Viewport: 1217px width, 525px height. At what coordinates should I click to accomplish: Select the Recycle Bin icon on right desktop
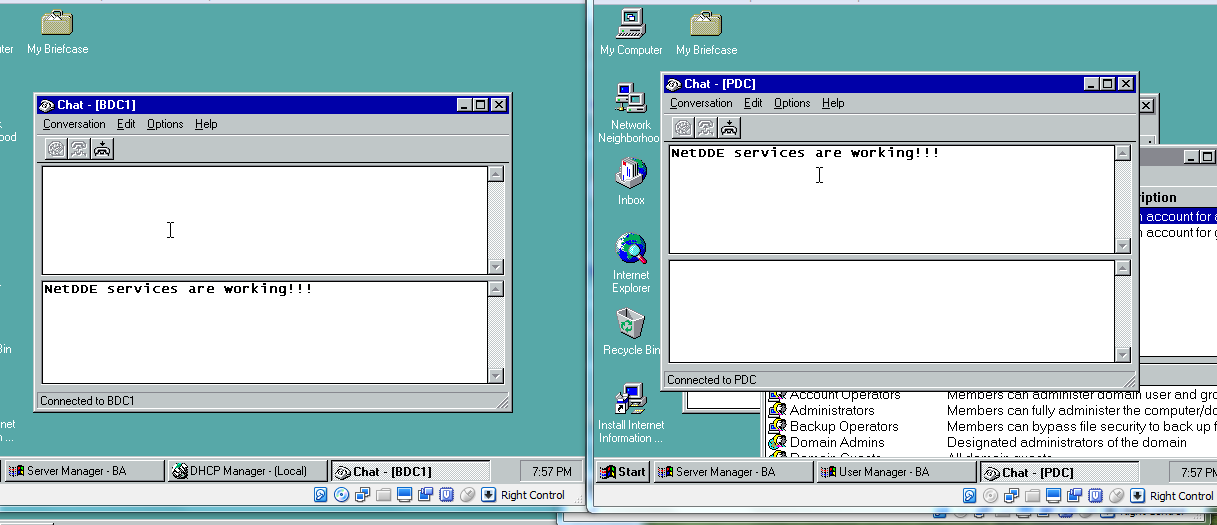(631, 332)
